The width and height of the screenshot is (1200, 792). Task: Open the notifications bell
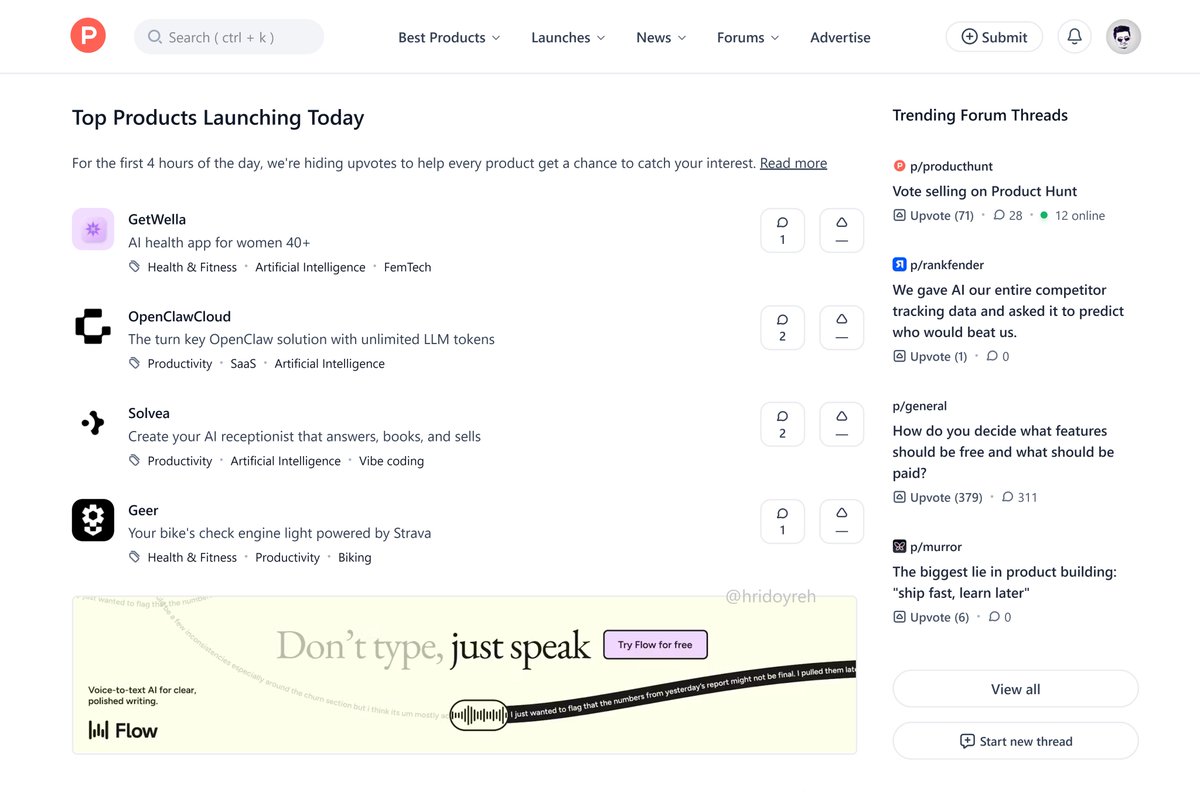click(x=1075, y=37)
